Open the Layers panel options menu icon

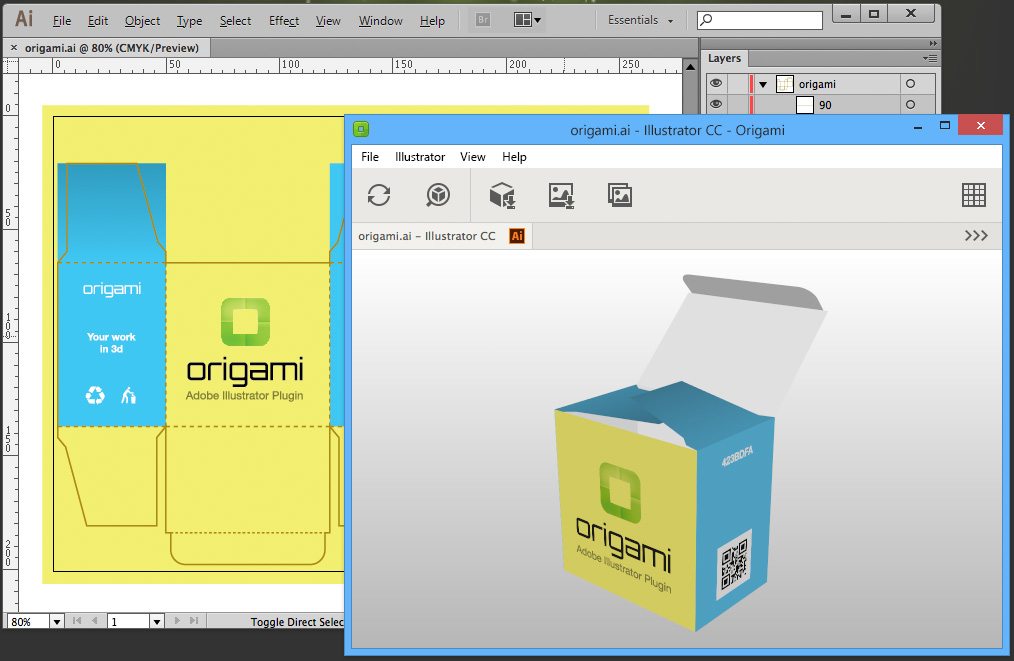[x=930, y=58]
